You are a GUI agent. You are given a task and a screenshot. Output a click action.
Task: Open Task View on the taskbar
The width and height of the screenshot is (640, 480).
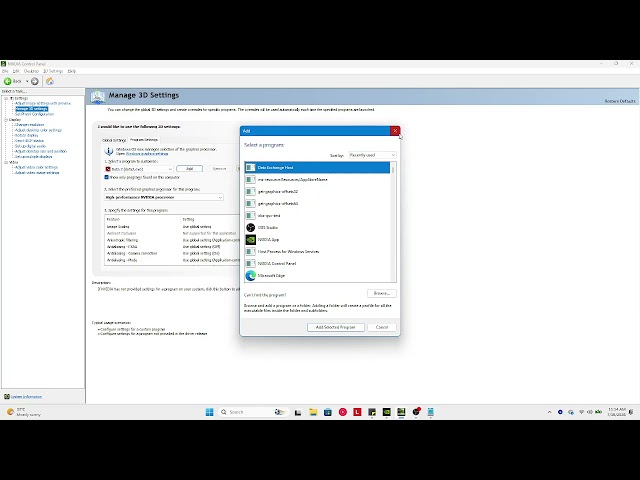[298, 412]
